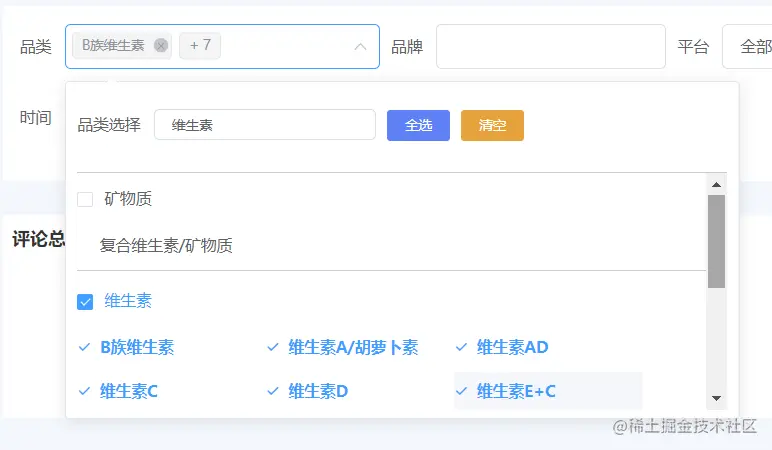772x450 pixels.
Task: Remove the B族维生素 tag with its x icon
Action: (x=161, y=46)
